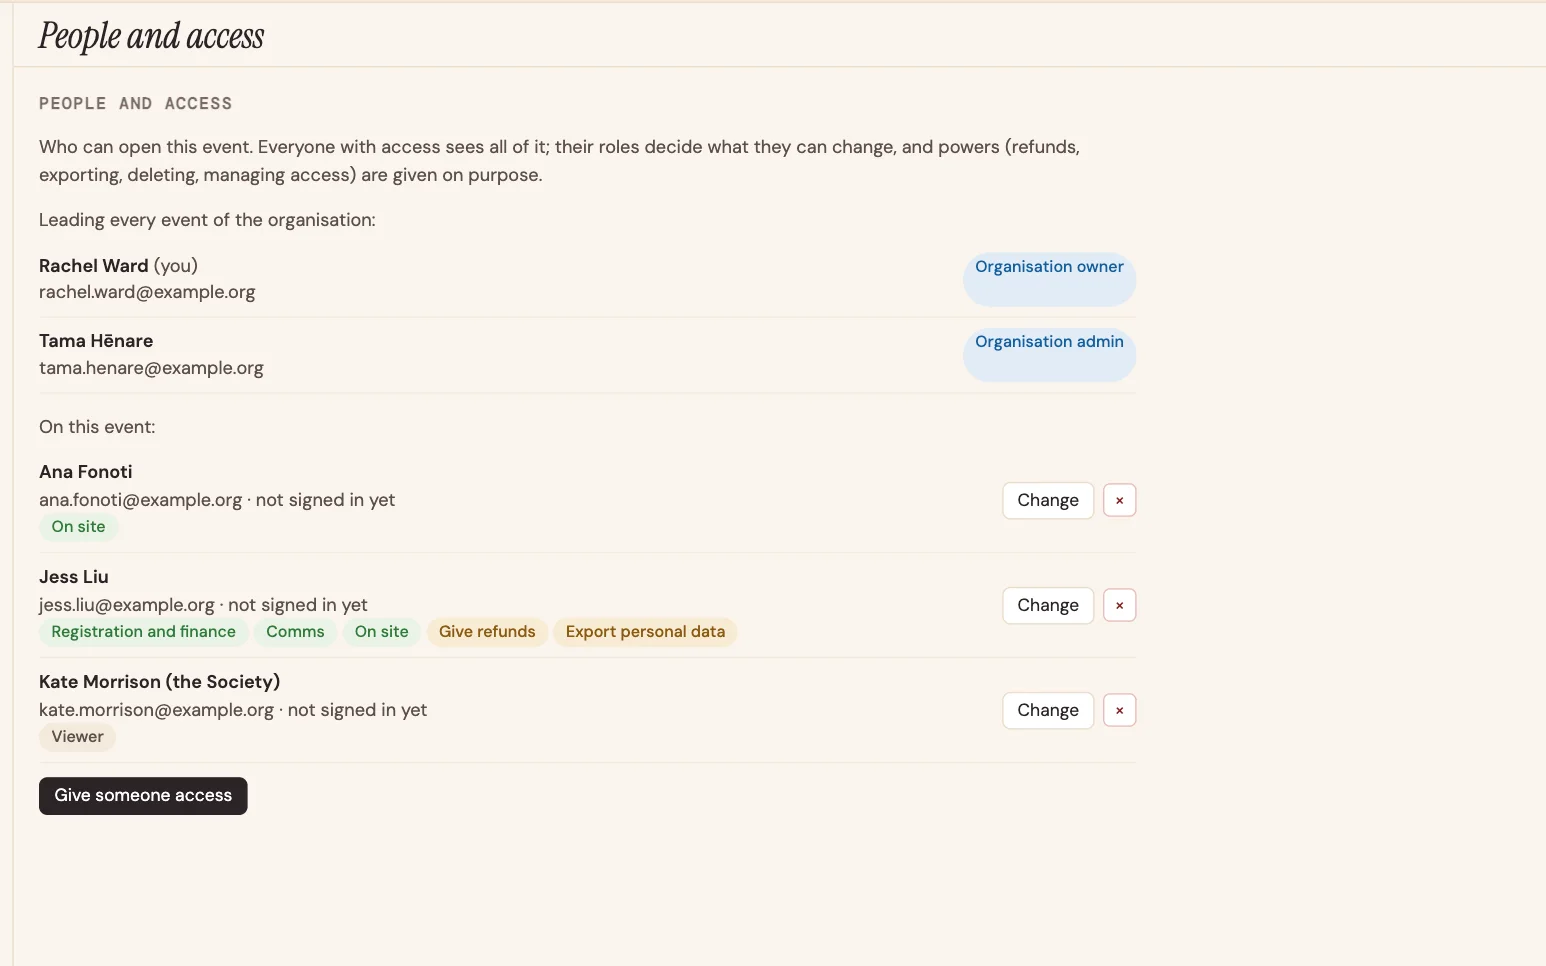The image size is (1546, 966).
Task: Click the email rachel.ward@example.org
Action: (x=147, y=292)
